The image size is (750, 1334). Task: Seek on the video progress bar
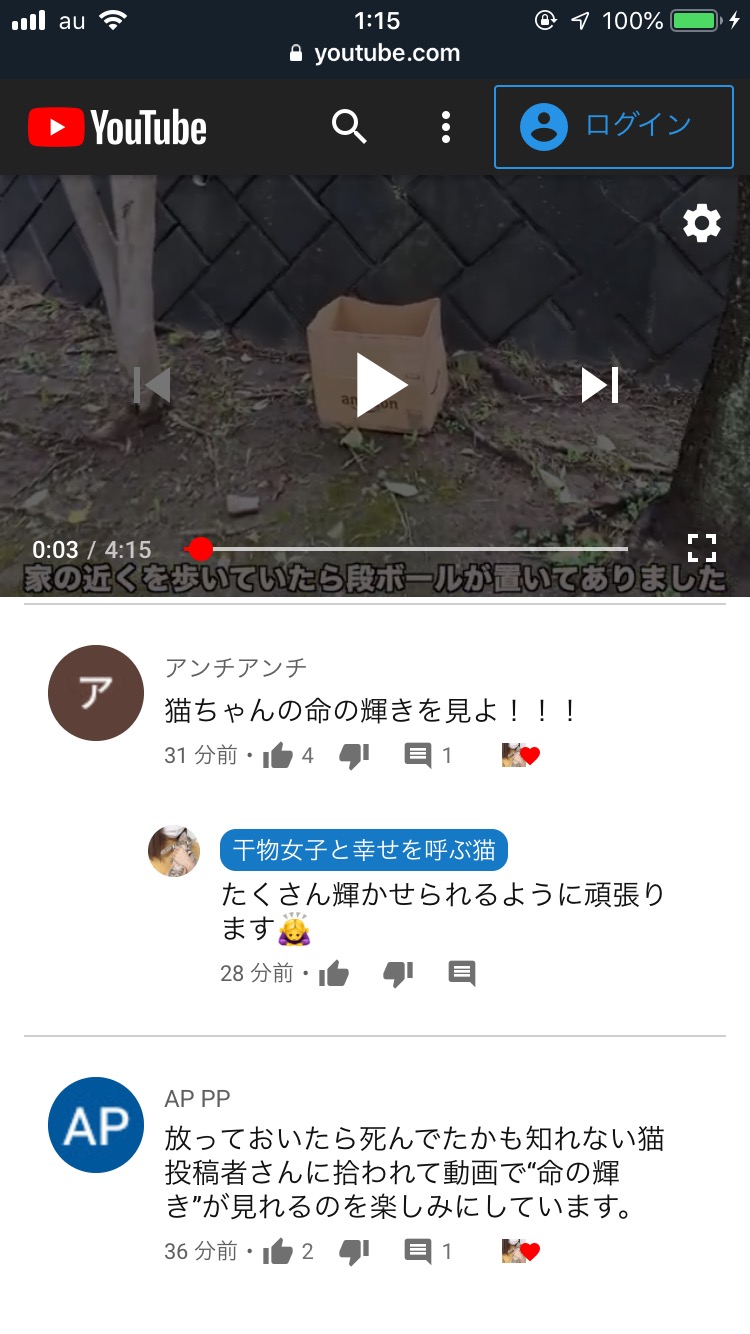pos(408,549)
